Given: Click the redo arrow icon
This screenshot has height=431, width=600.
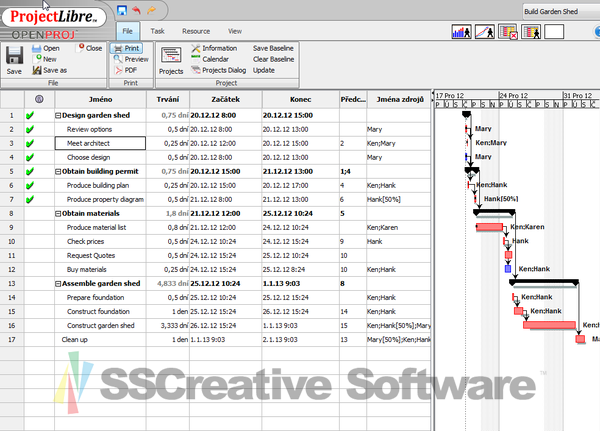Looking at the screenshot, I should click(151, 10).
